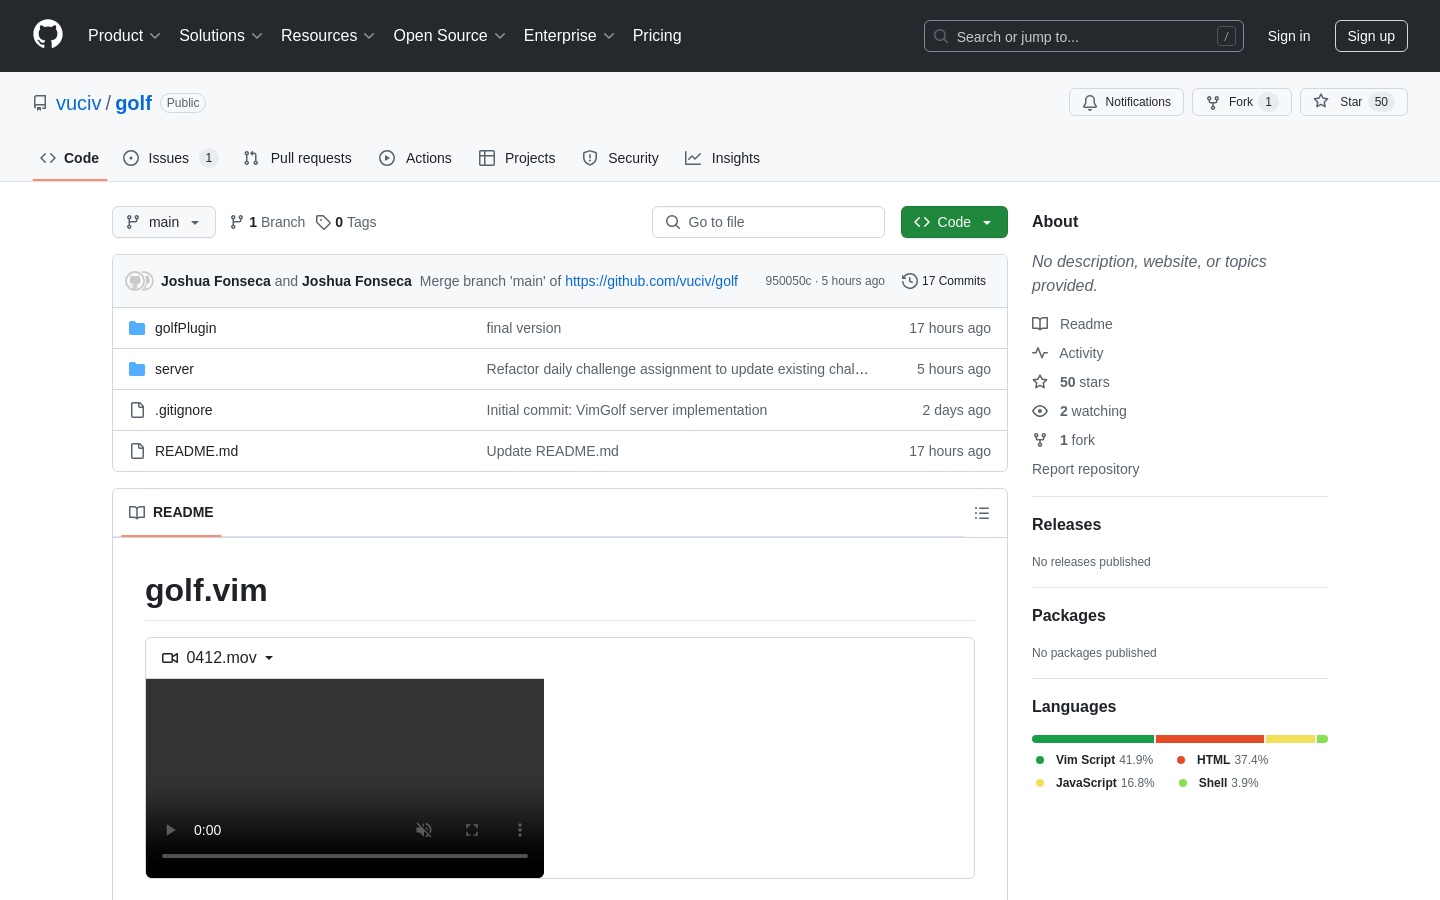Expand the Open Source menu
The image size is (1440, 900).
click(x=449, y=35)
